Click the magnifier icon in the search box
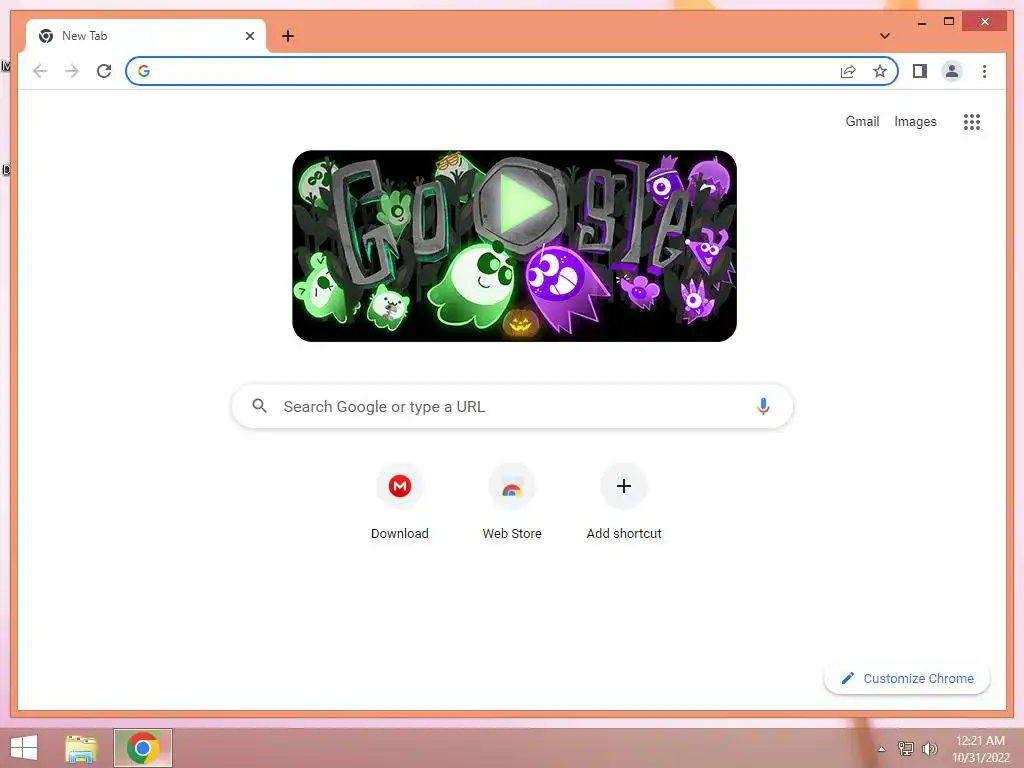 point(259,406)
